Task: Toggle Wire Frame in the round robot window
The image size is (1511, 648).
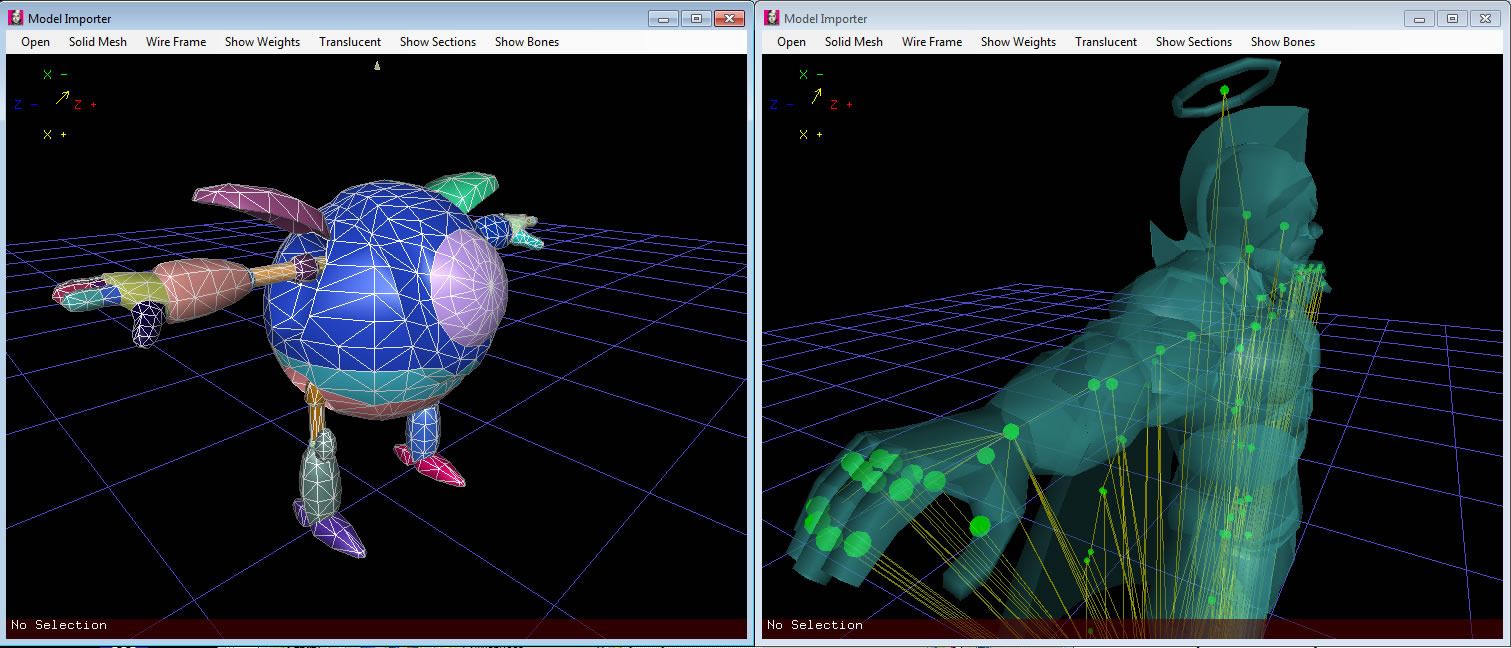Action: (x=176, y=42)
